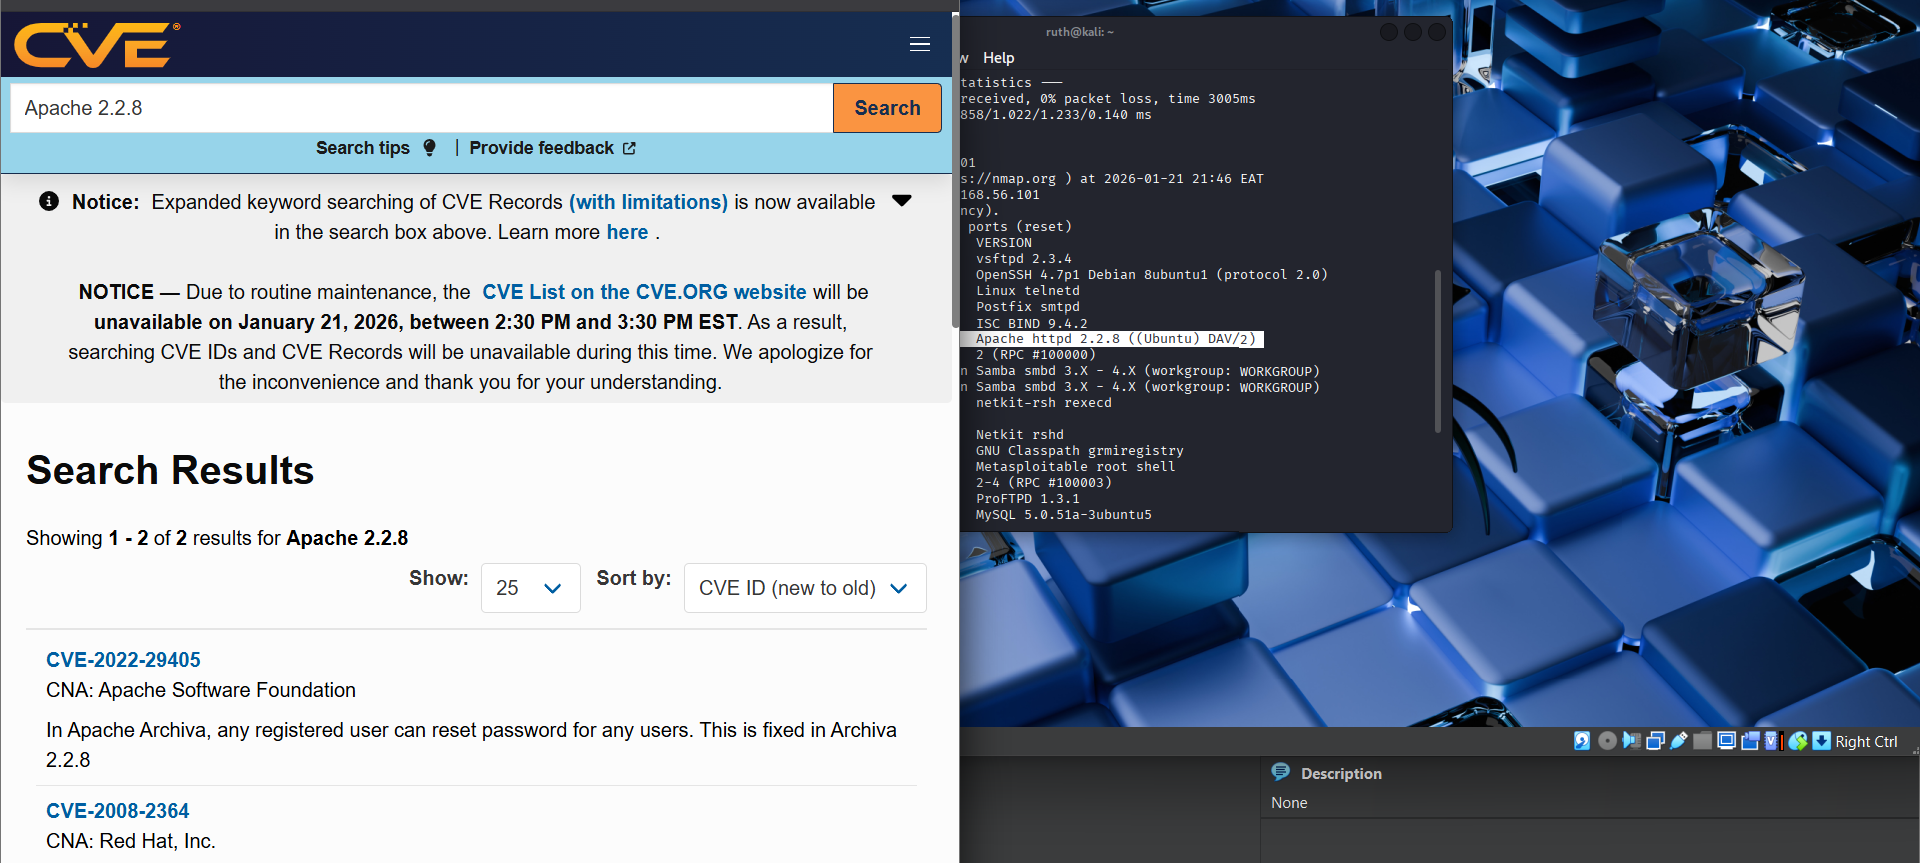1920x863 pixels.
Task: Open the CVE-2008-2364 record
Action: tap(117, 811)
